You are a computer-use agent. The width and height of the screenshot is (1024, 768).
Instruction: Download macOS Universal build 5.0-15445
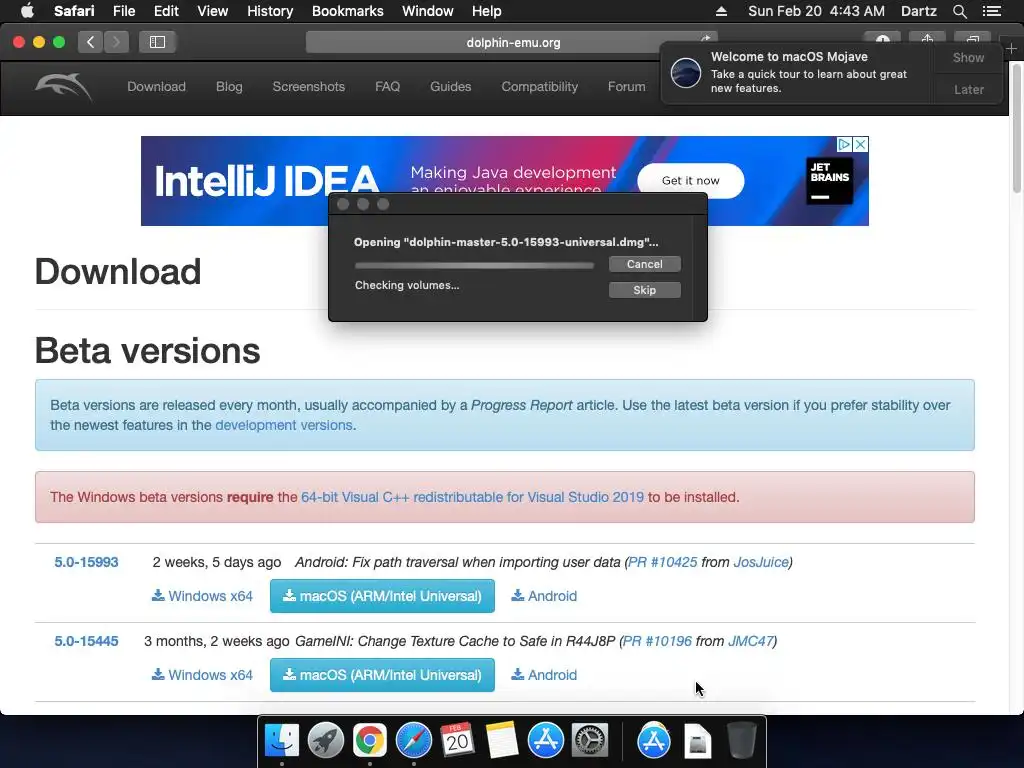(x=382, y=675)
